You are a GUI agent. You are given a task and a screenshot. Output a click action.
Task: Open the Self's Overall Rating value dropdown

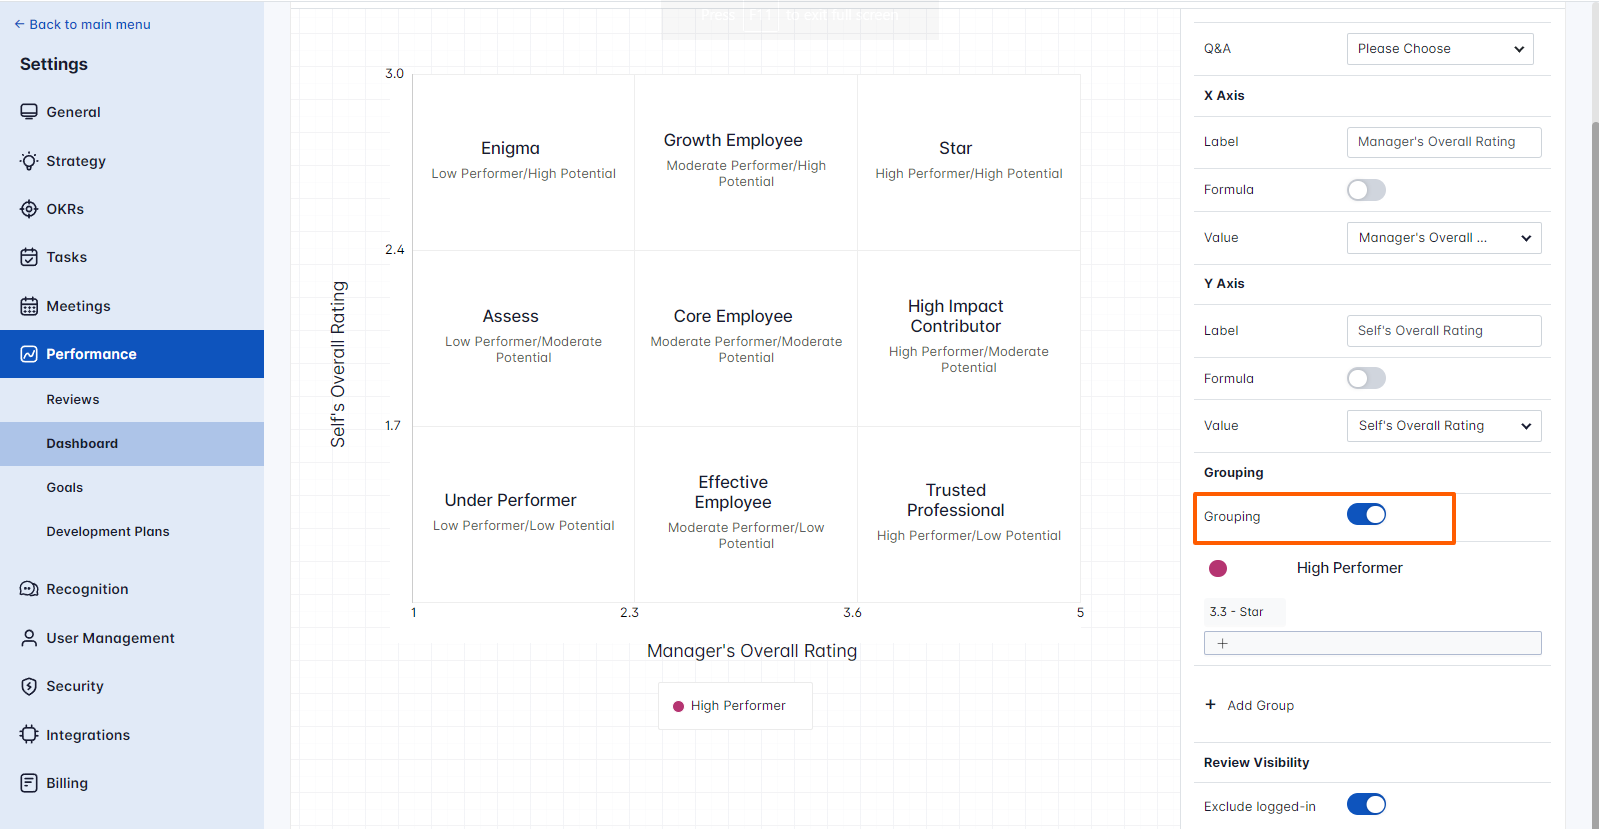1443,426
